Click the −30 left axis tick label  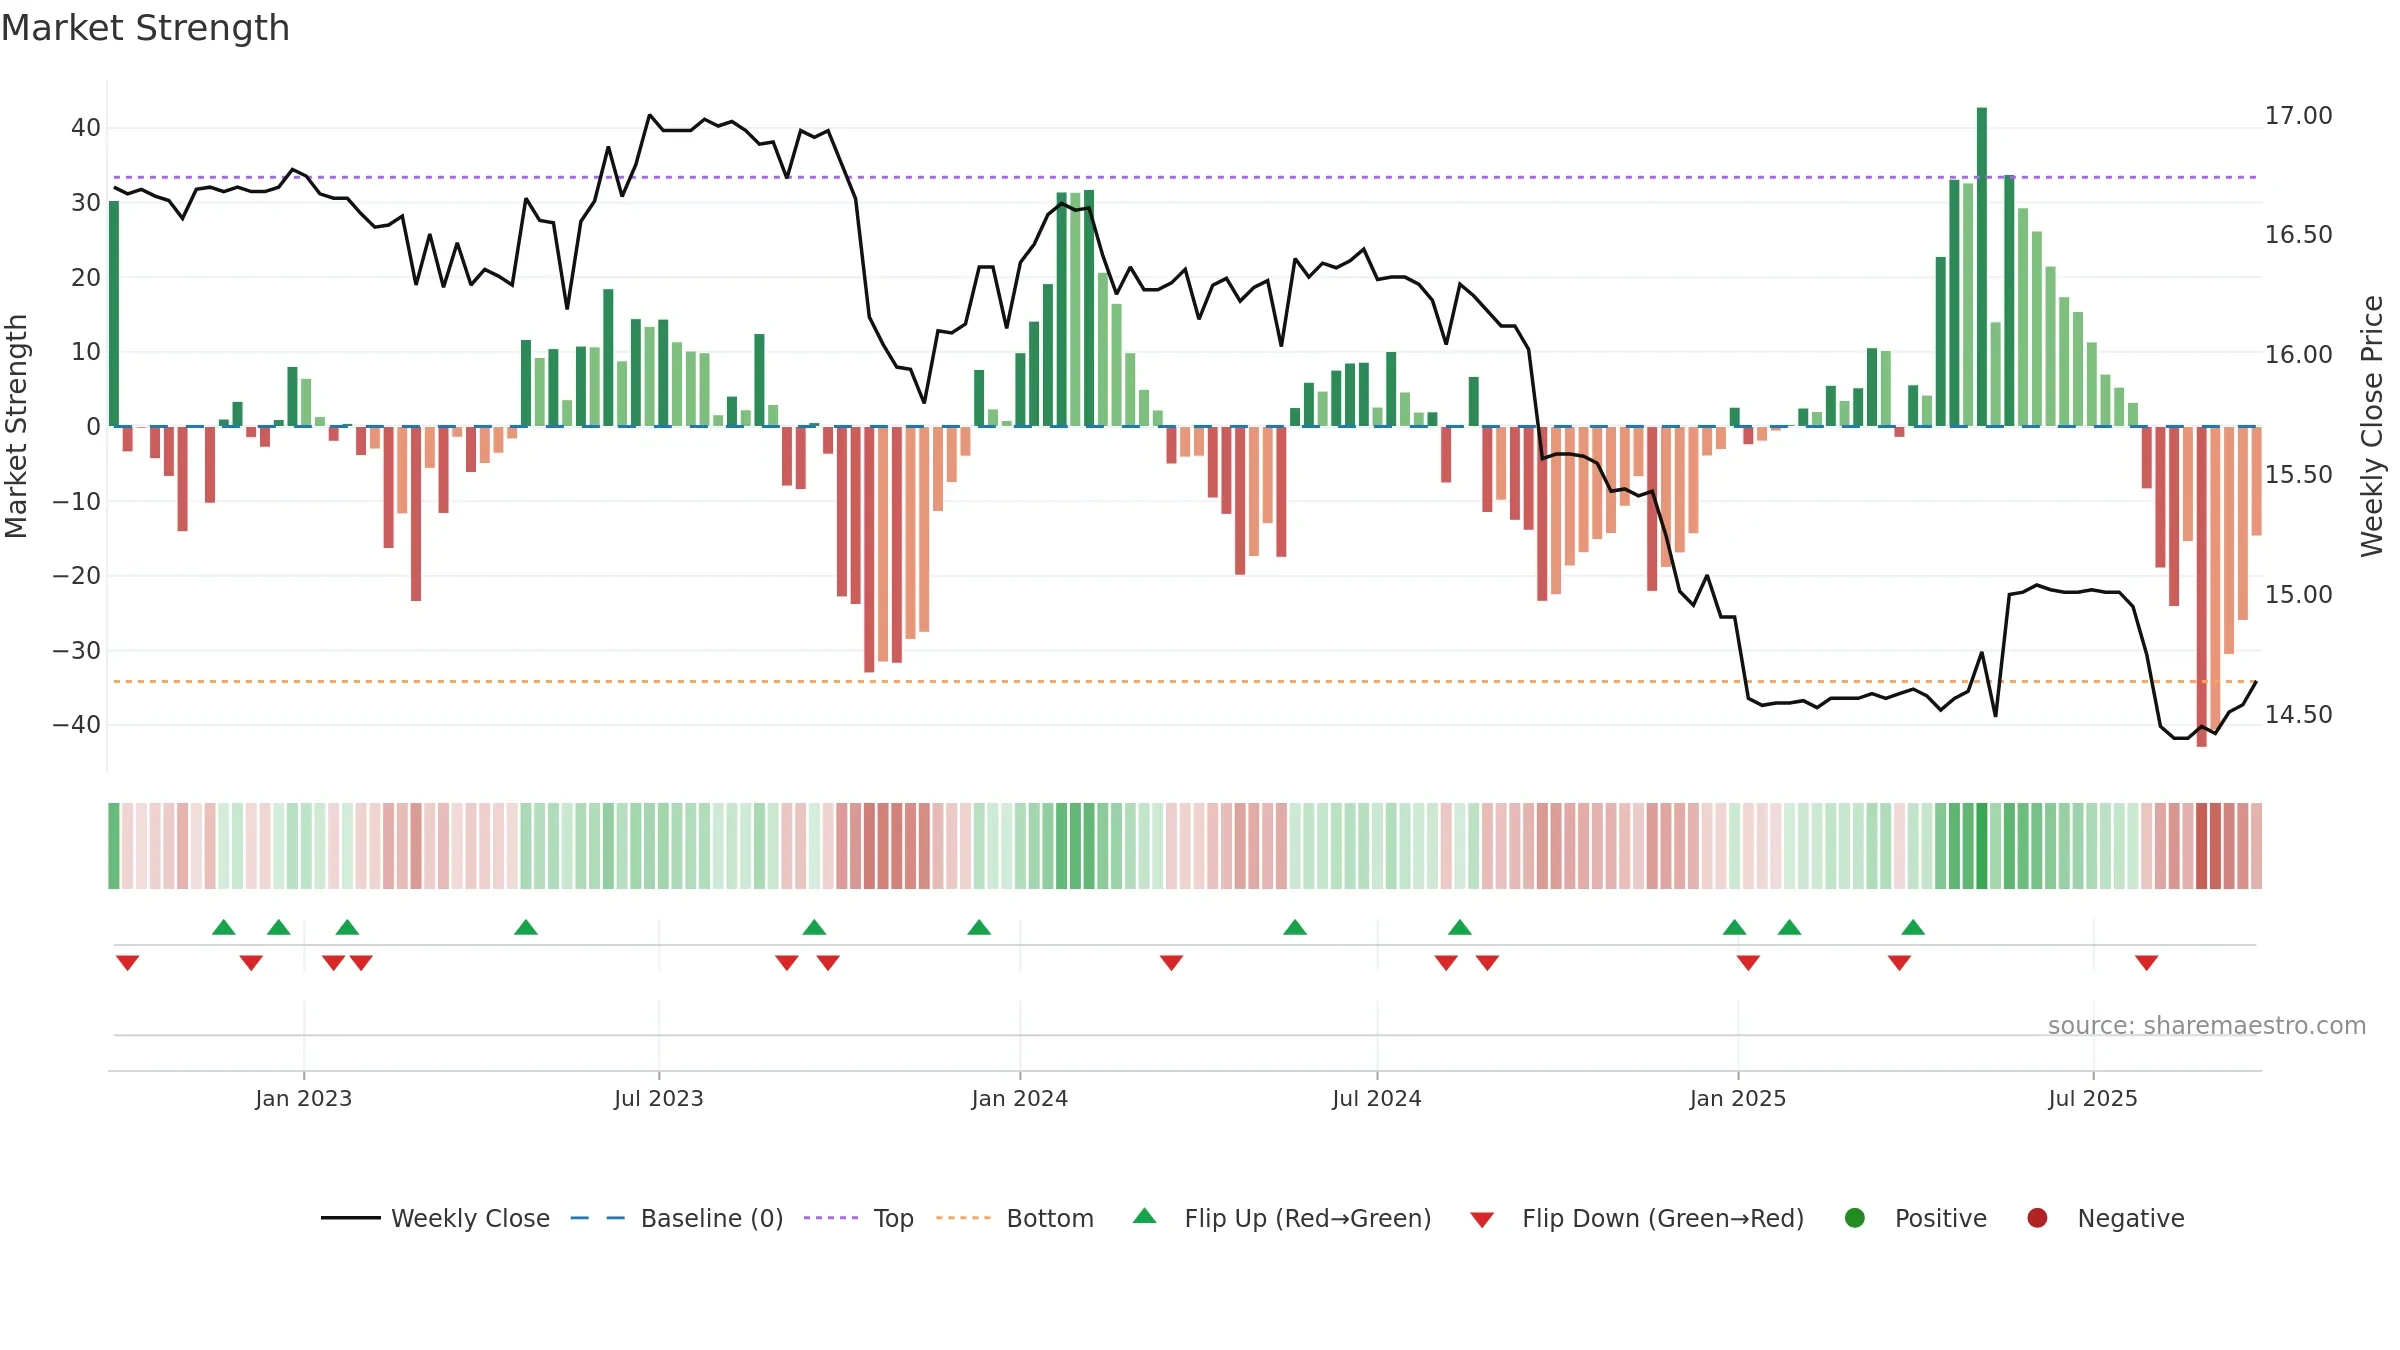tap(77, 651)
